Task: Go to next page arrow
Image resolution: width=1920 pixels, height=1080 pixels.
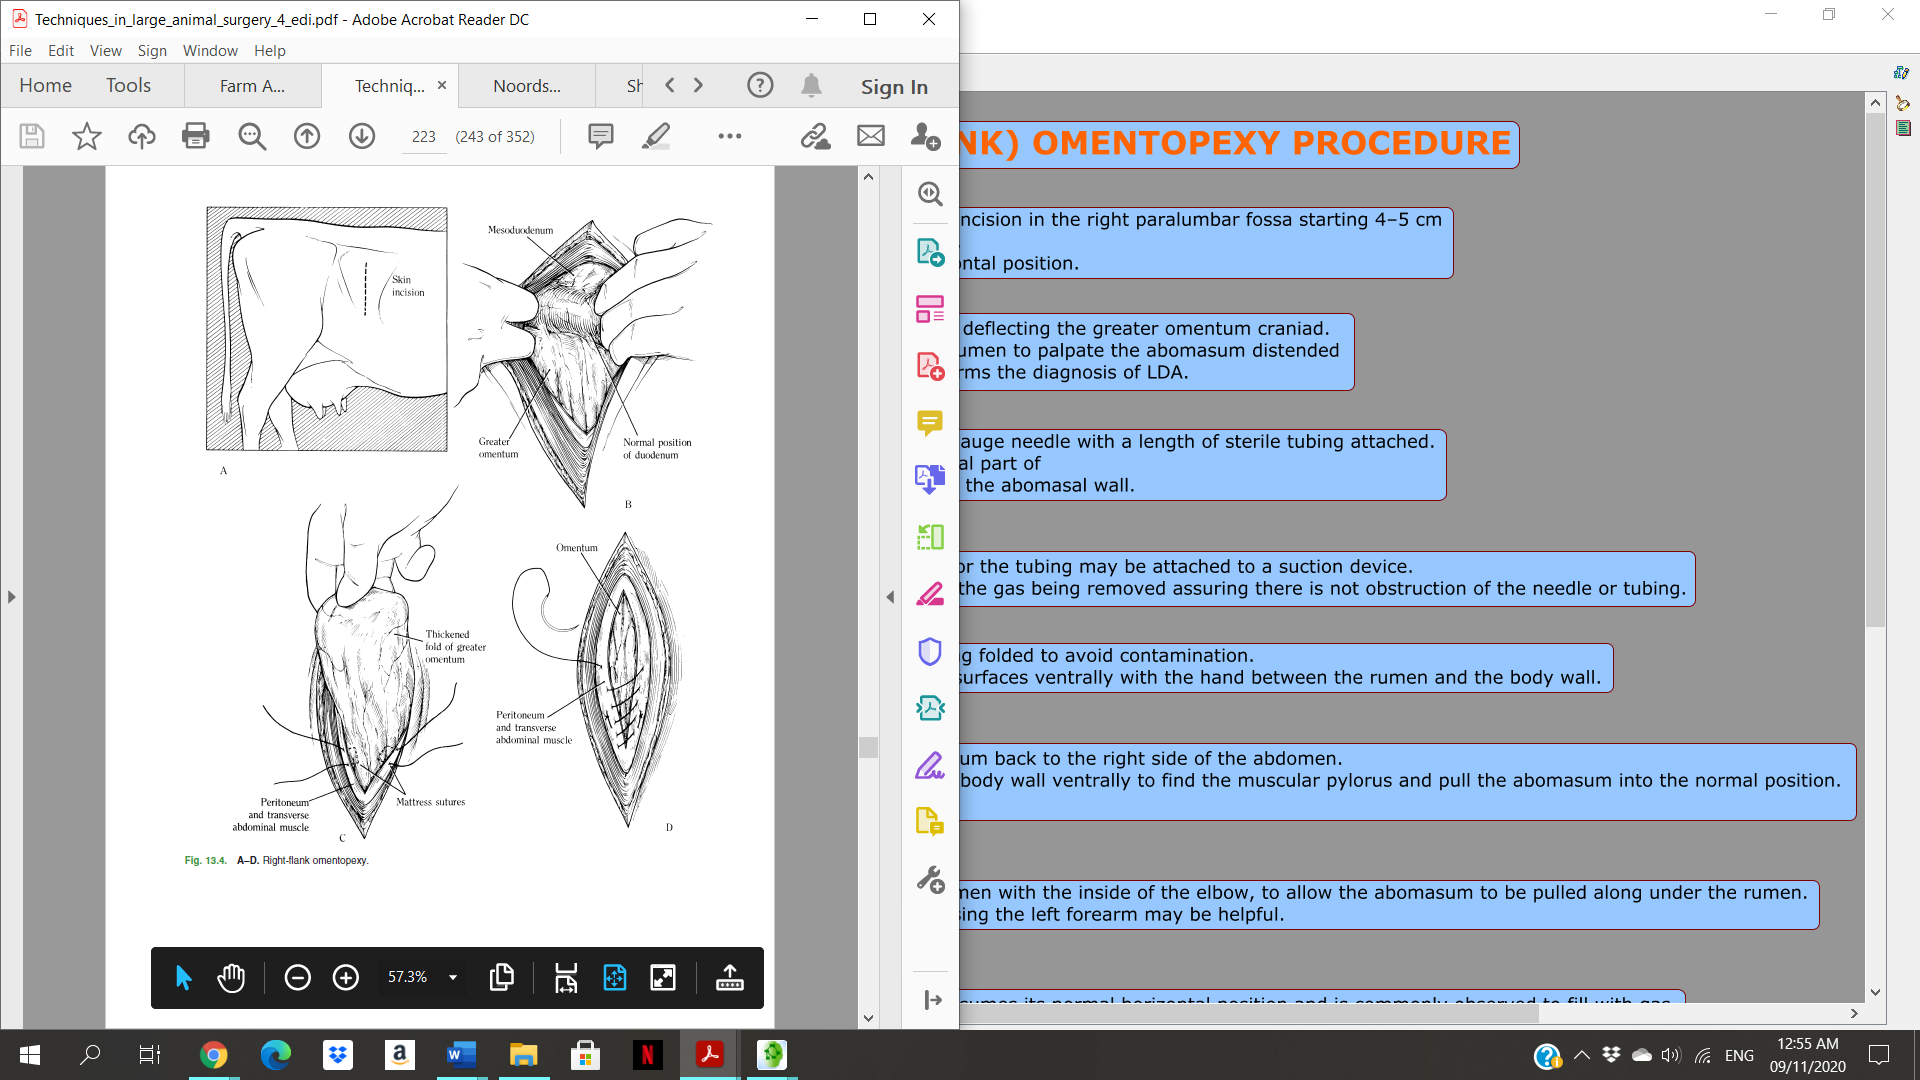Action: (362, 136)
